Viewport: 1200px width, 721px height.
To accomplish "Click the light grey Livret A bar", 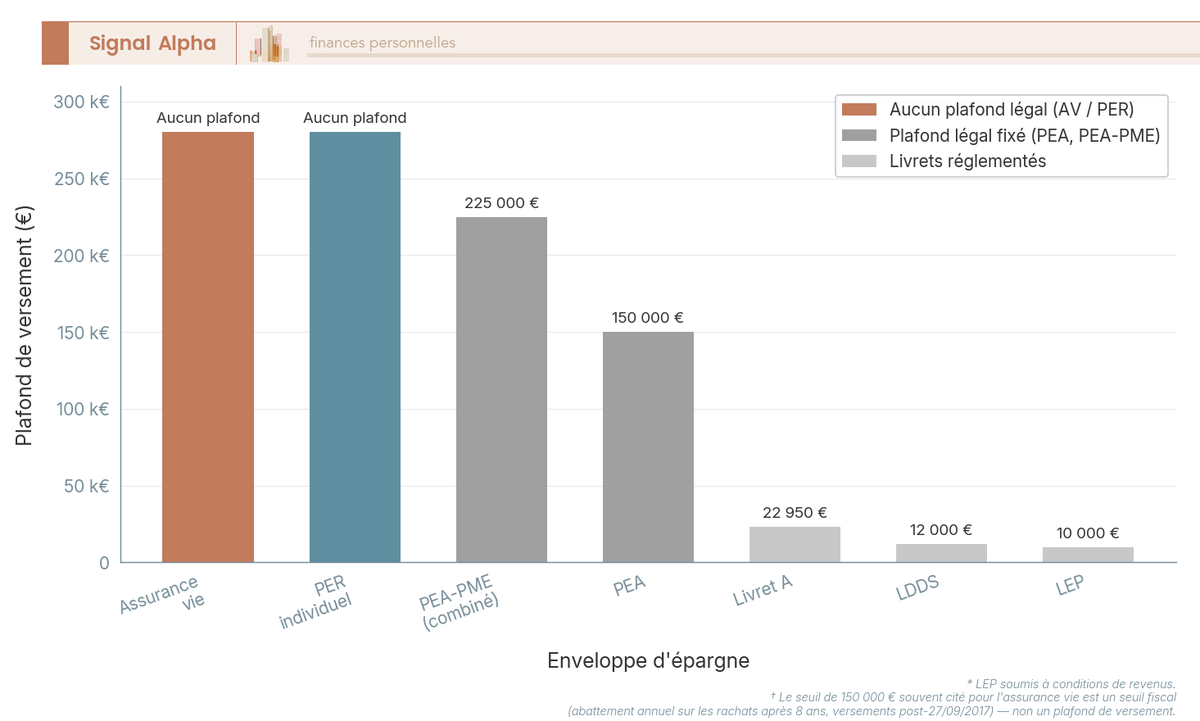I will pyautogui.click(x=795, y=543).
